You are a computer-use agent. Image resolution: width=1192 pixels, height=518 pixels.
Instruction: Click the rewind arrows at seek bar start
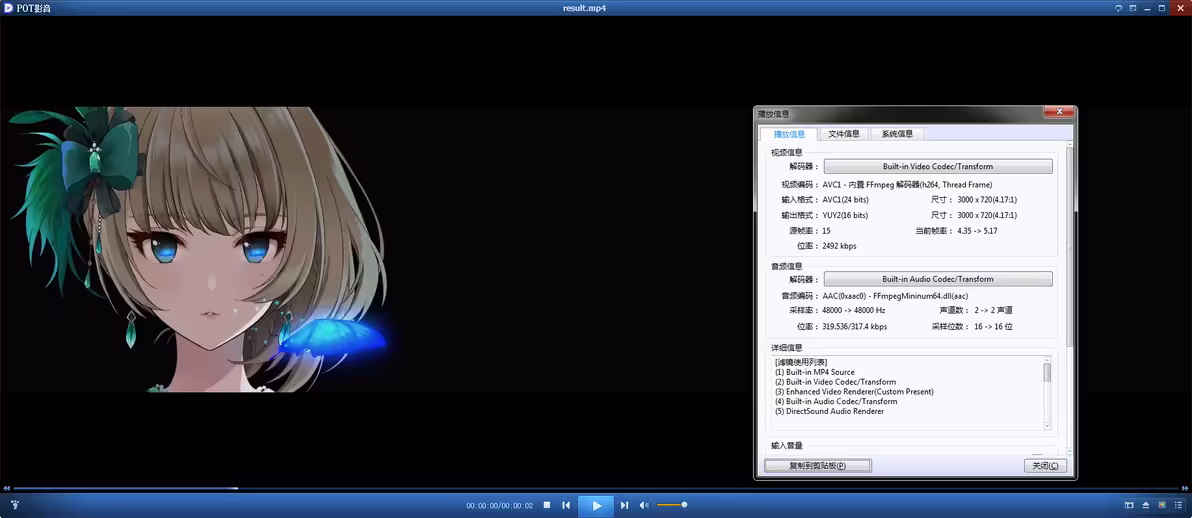(x=7, y=488)
